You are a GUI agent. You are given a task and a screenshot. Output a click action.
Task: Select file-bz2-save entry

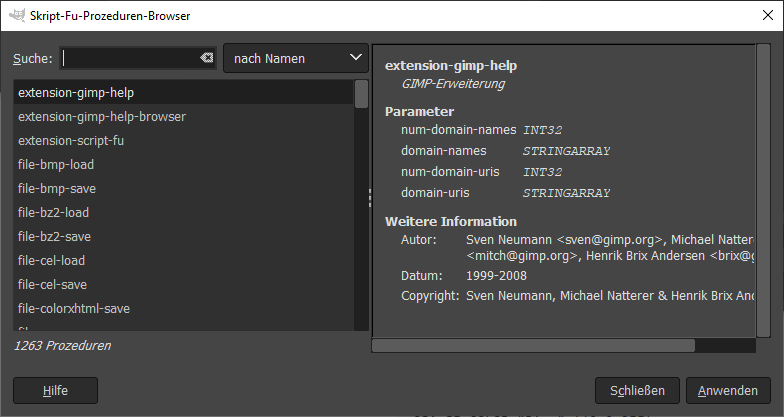tap(54, 237)
